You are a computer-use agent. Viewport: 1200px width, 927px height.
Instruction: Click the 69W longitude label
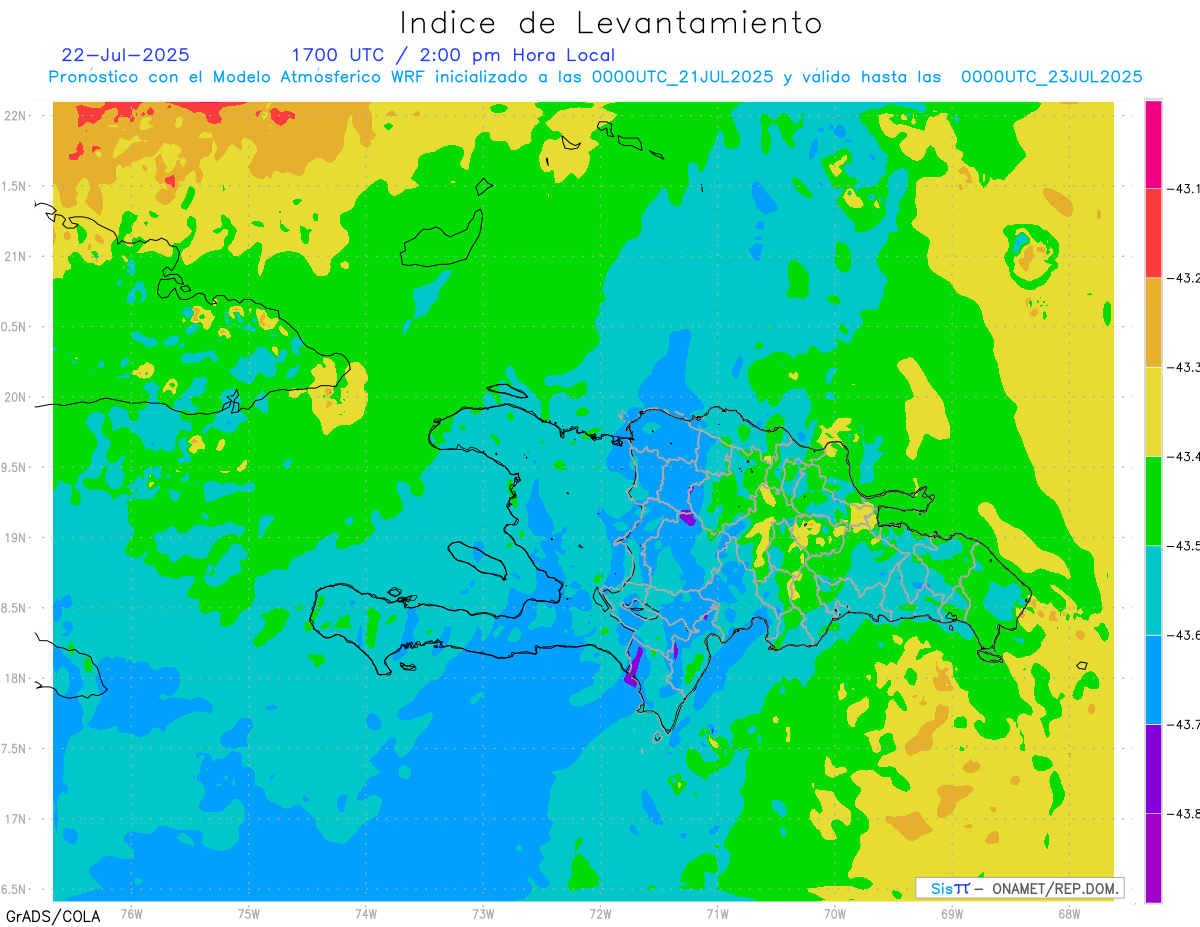[952, 914]
